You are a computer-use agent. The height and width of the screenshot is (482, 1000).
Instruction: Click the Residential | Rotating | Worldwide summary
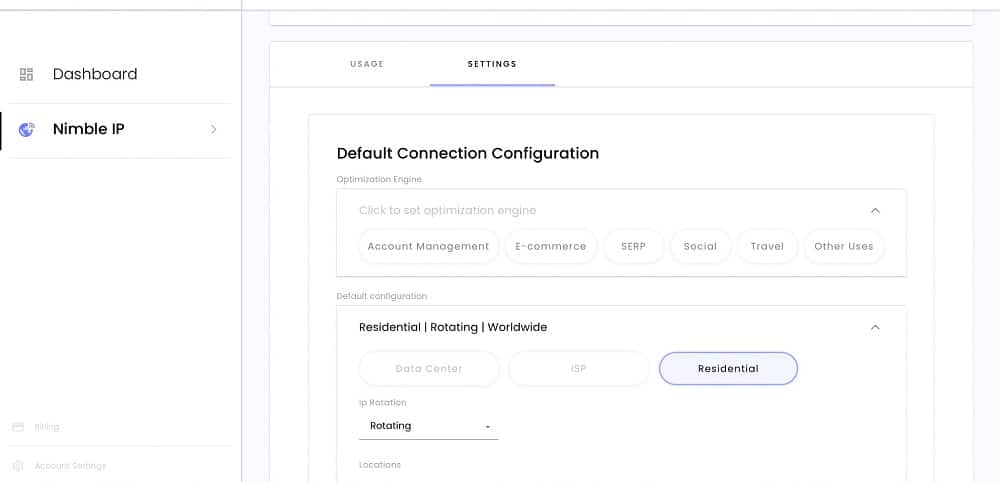point(453,327)
